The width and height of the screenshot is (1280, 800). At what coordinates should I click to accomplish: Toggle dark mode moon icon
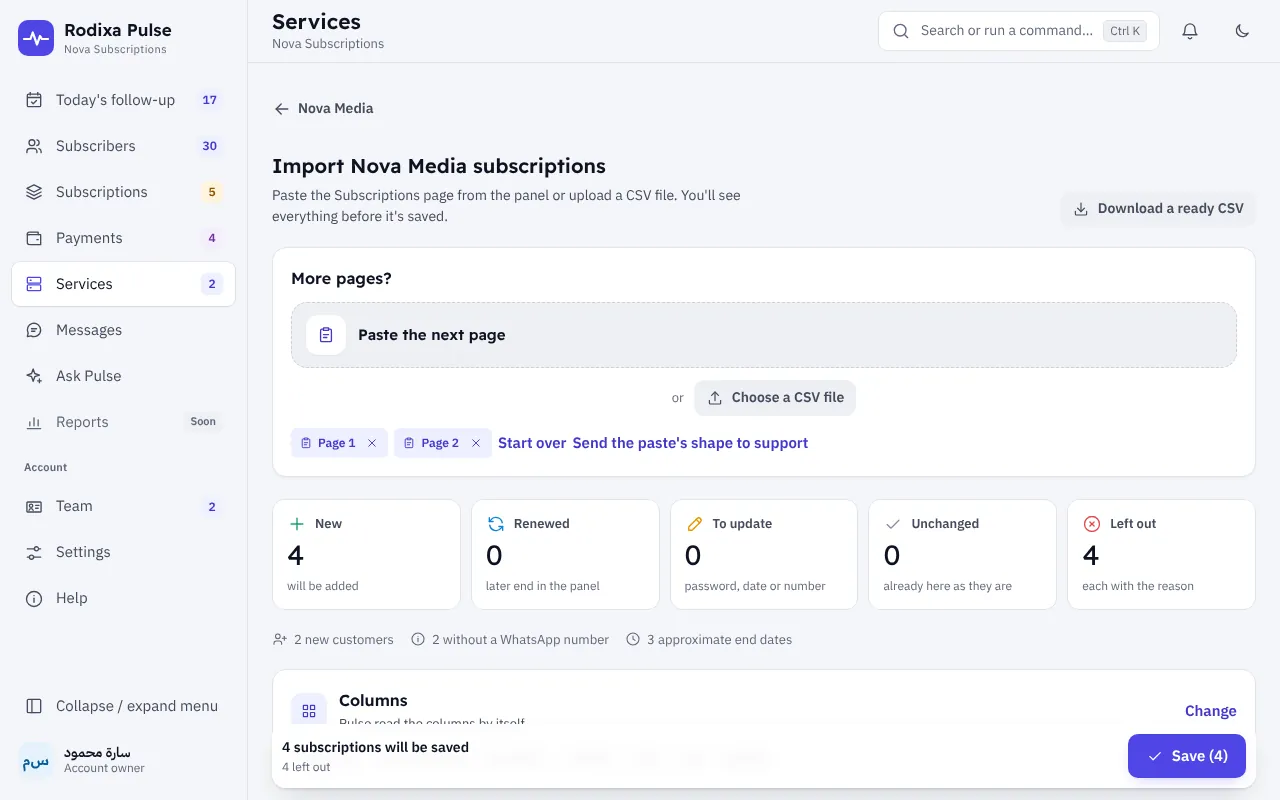1242,31
